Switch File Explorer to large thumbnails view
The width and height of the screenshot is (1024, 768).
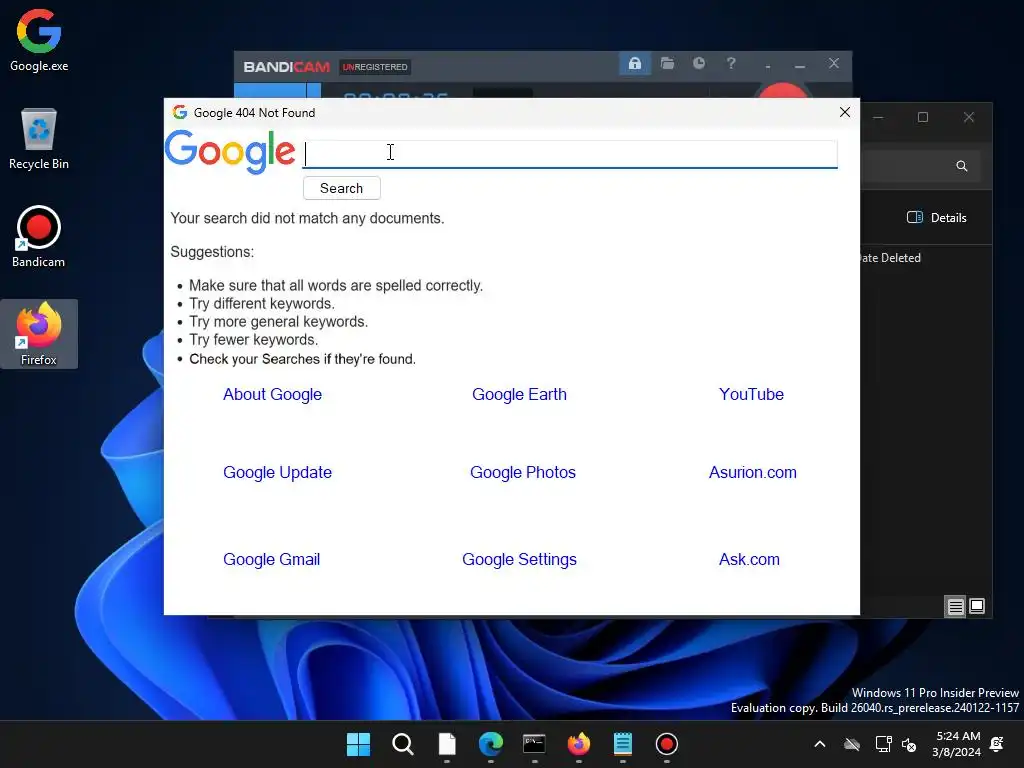pyautogui.click(x=977, y=606)
